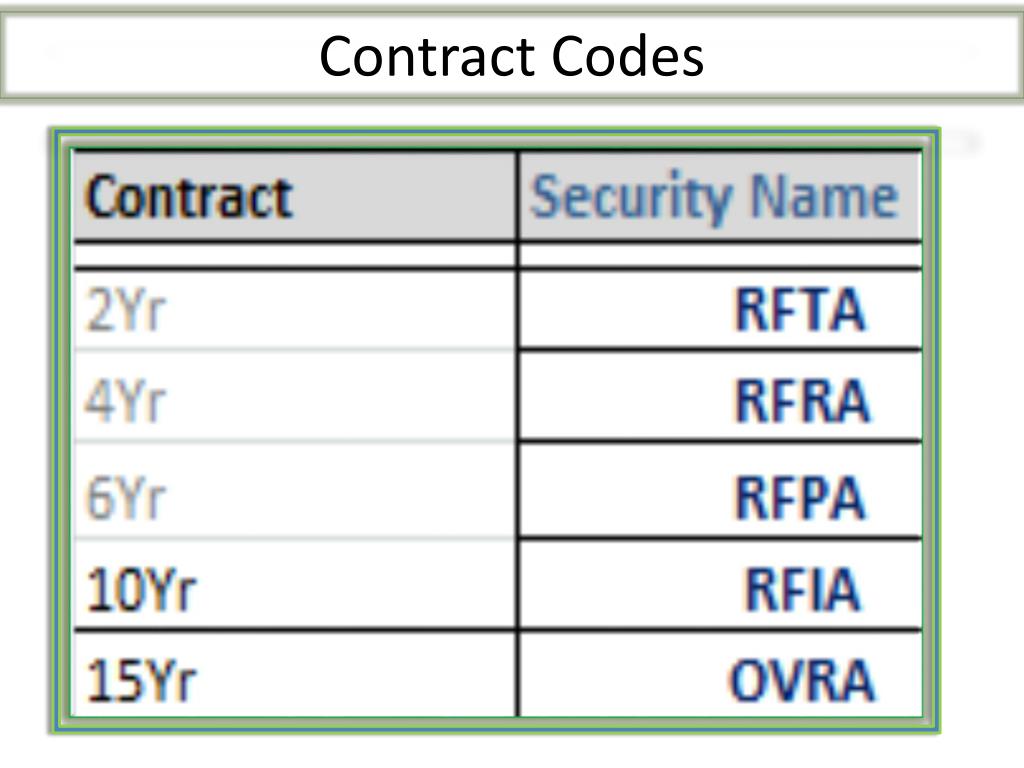Click the 2Yr contract cell
1024x768 pixels.
click(x=295, y=310)
